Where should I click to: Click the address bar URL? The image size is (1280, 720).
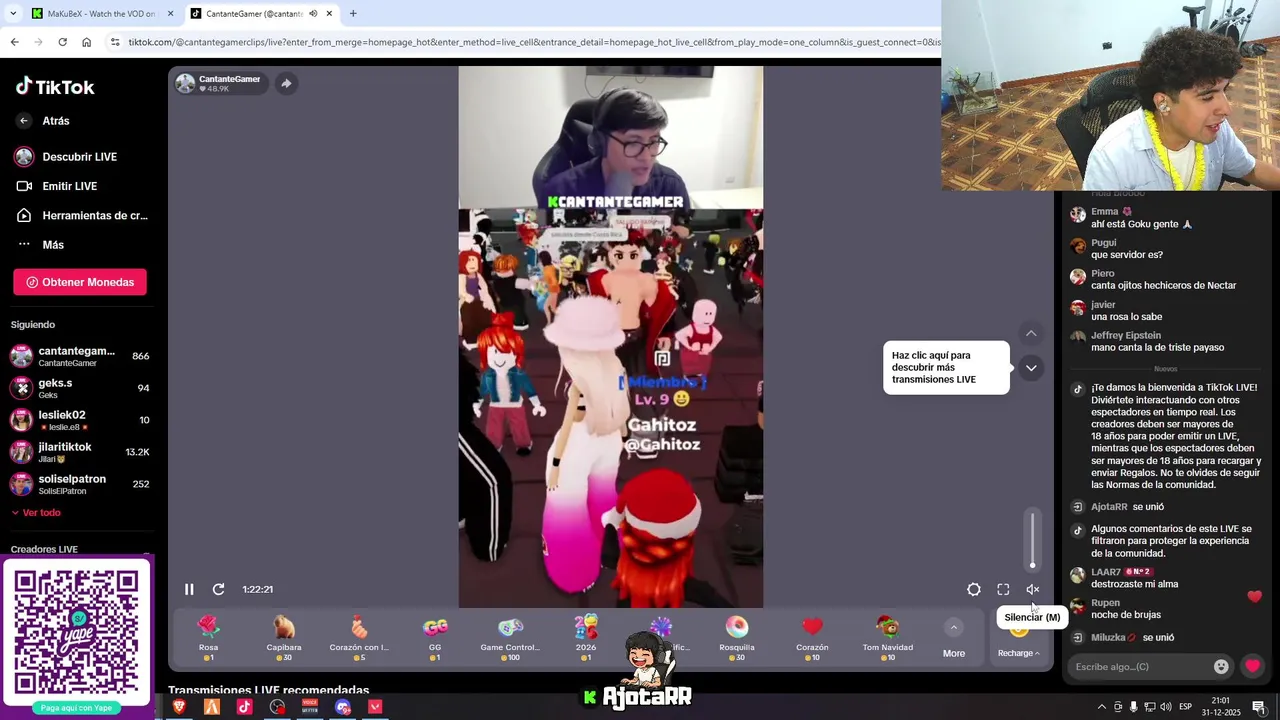(534, 42)
